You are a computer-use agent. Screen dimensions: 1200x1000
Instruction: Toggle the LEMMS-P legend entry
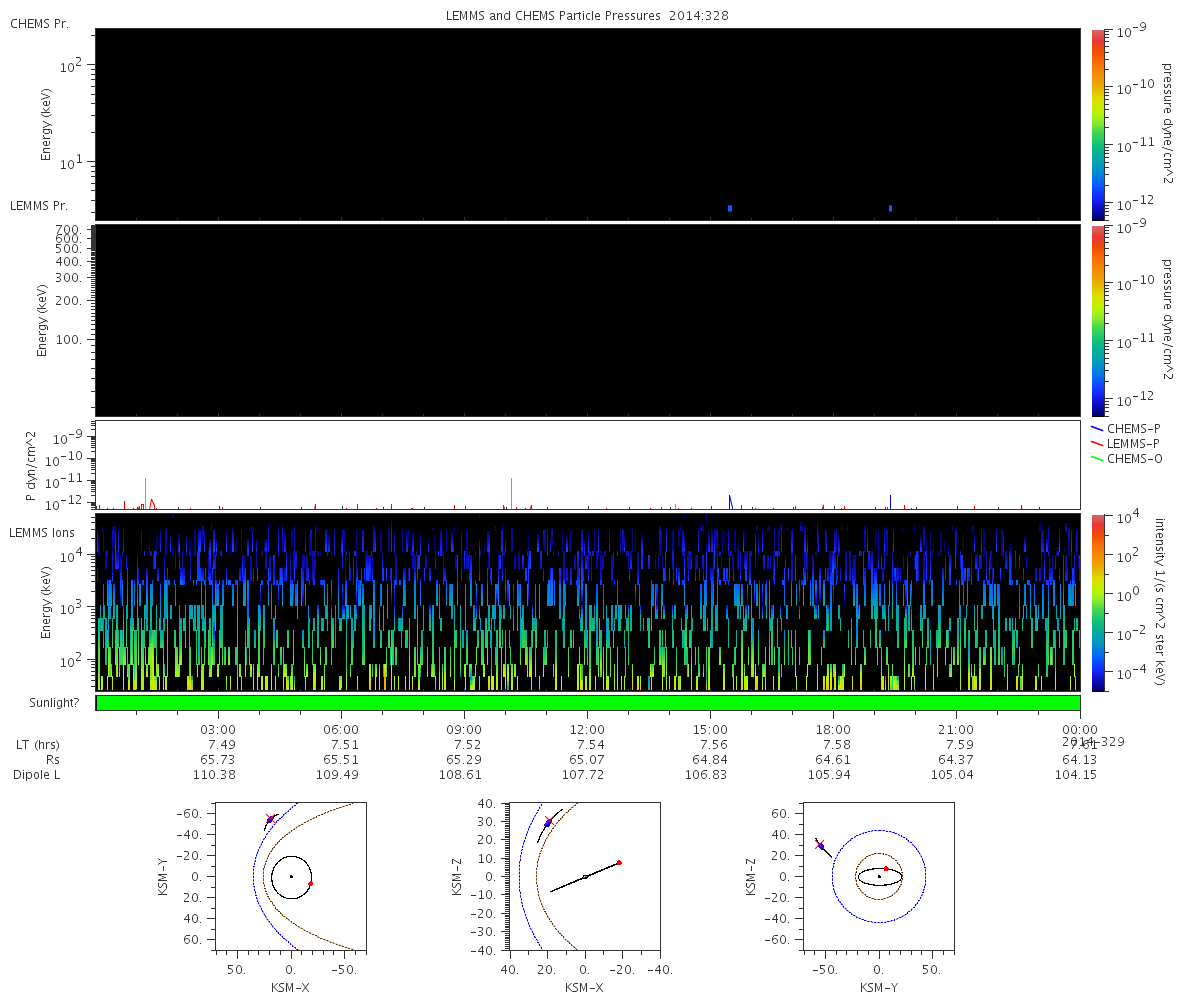tap(1125, 443)
